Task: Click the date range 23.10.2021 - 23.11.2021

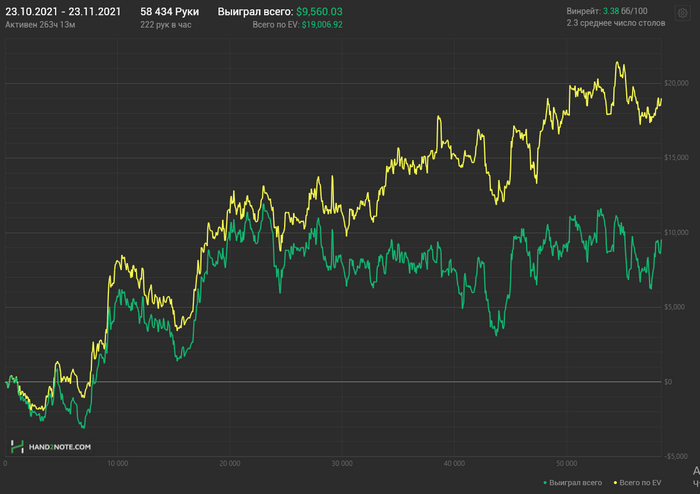Action: pyautogui.click(x=63, y=12)
